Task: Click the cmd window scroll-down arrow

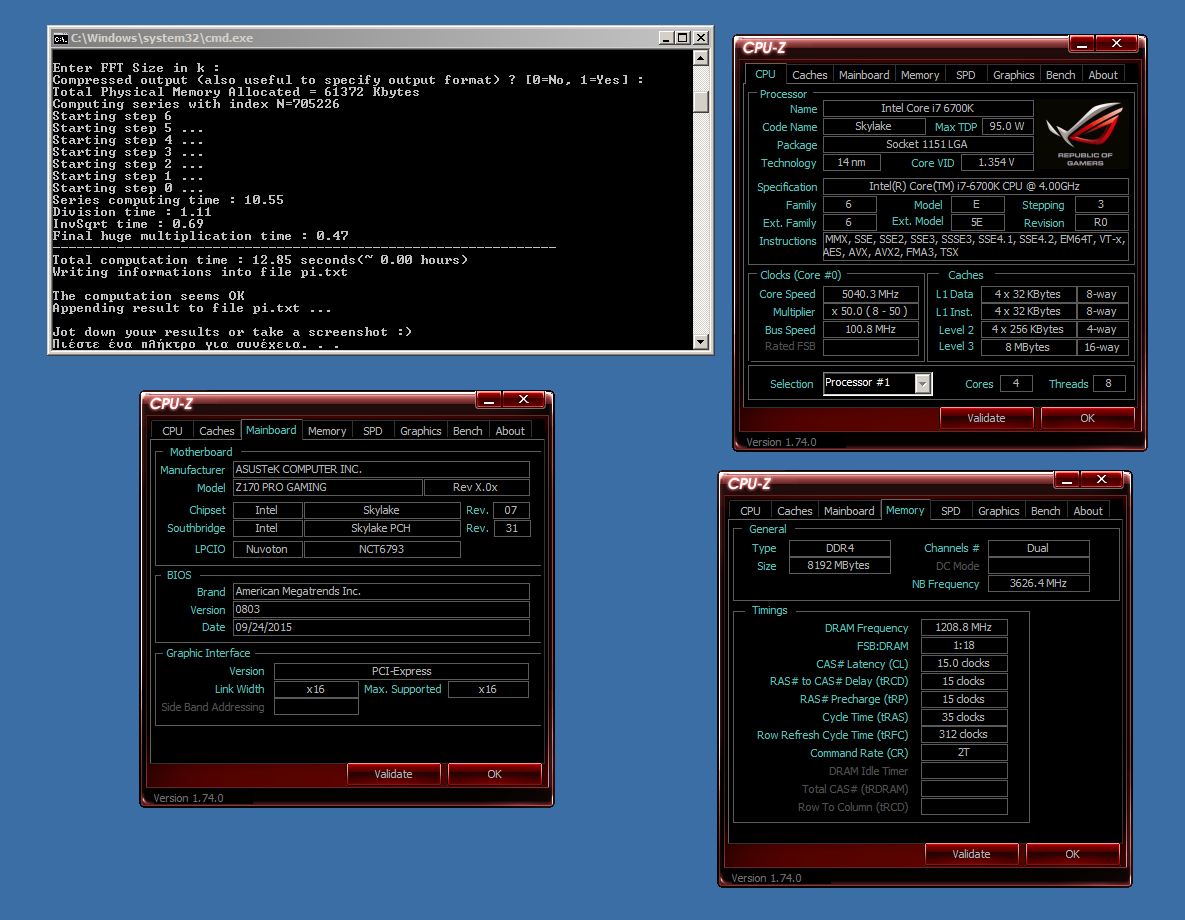Action: pyautogui.click(x=701, y=342)
